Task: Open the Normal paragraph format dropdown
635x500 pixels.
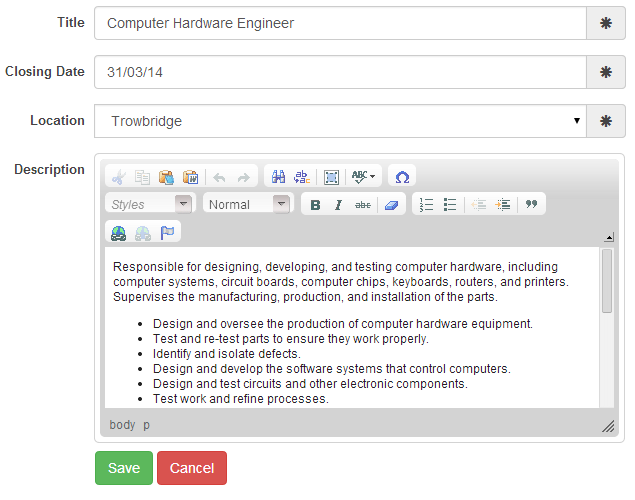Action: [247, 205]
